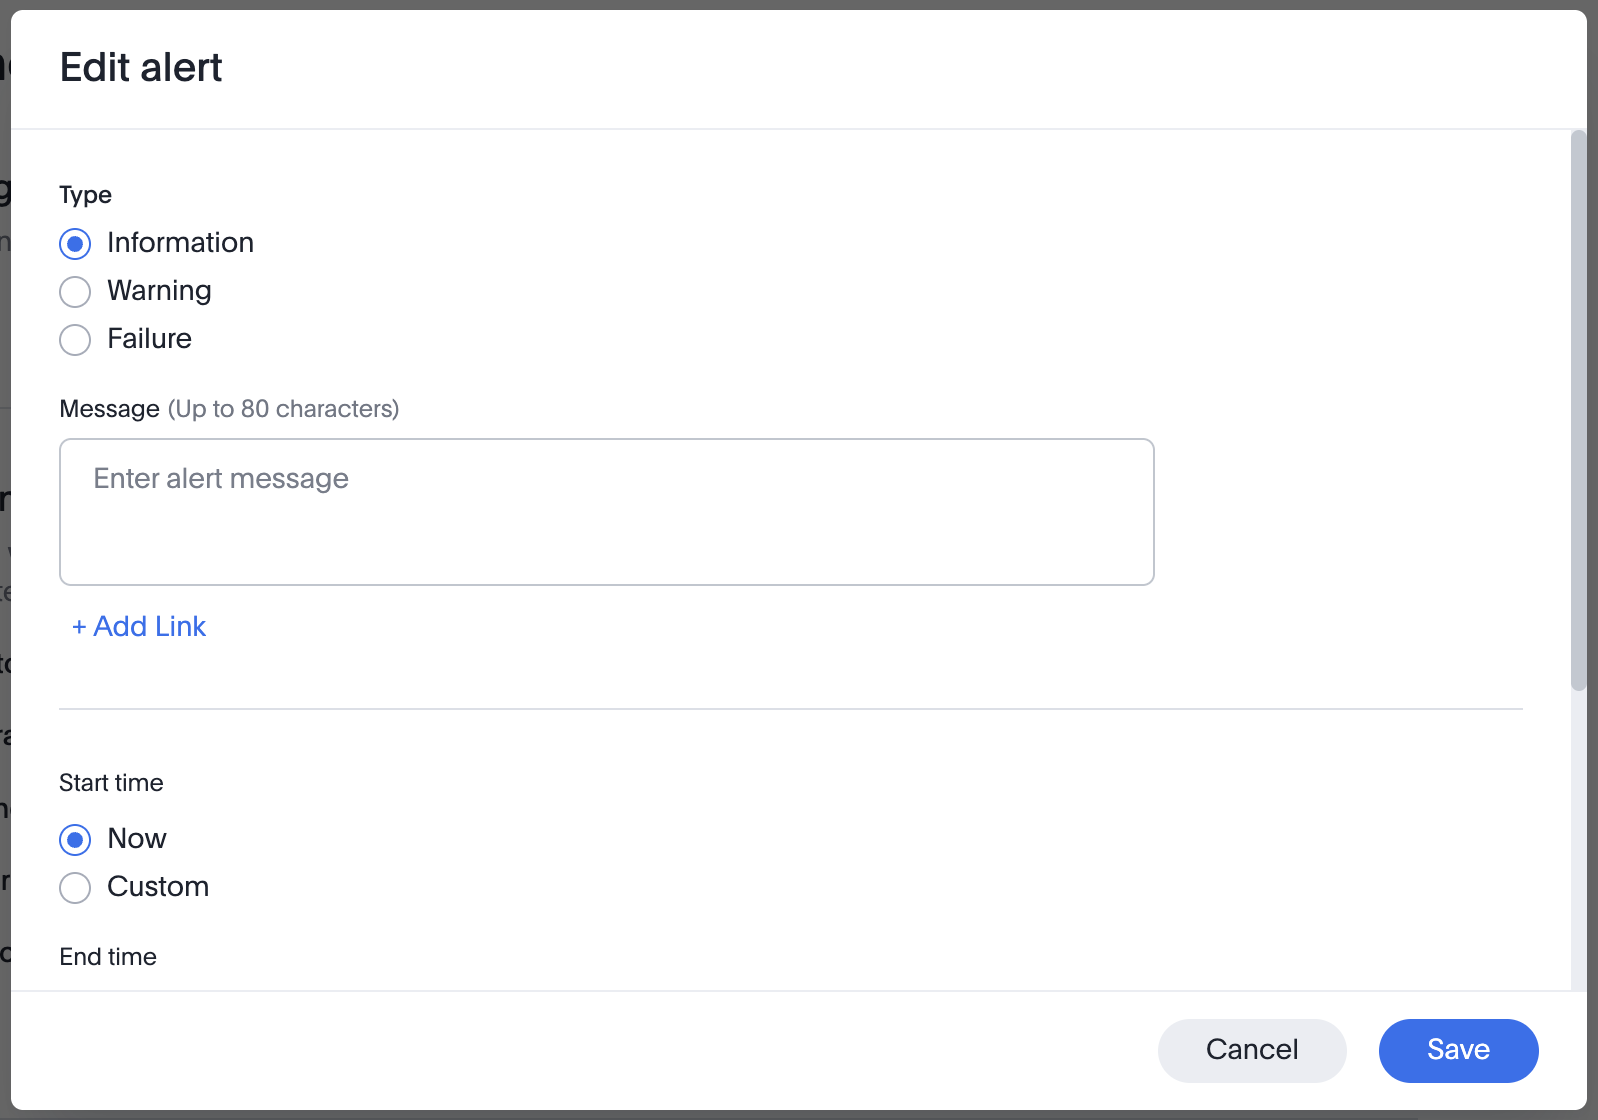Click the Type section heading
Image resolution: width=1598 pixels, height=1120 pixels.
[x=84, y=195]
